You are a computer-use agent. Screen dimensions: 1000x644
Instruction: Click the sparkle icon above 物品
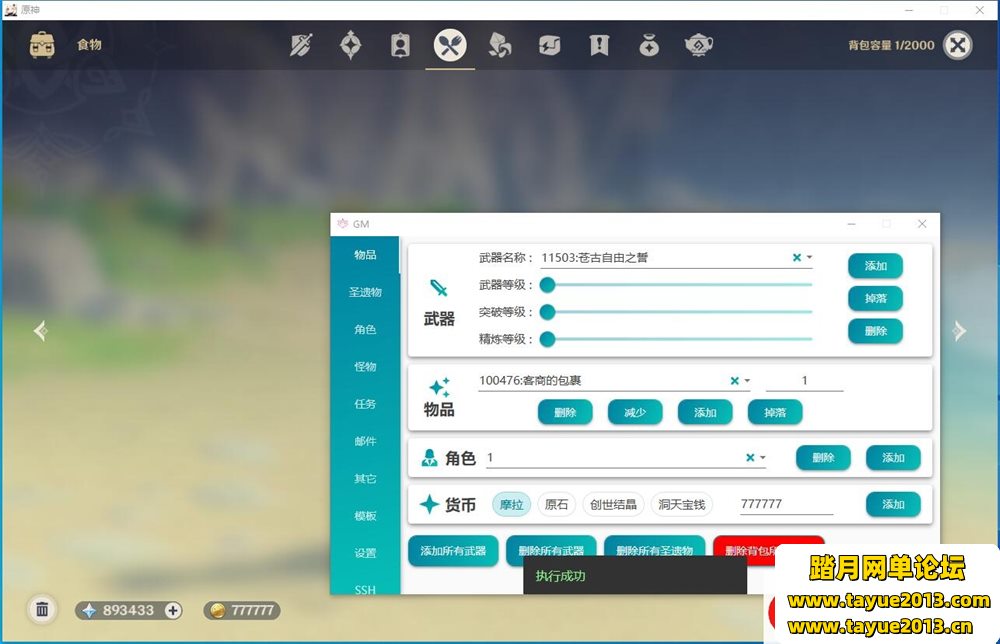tap(439, 386)
